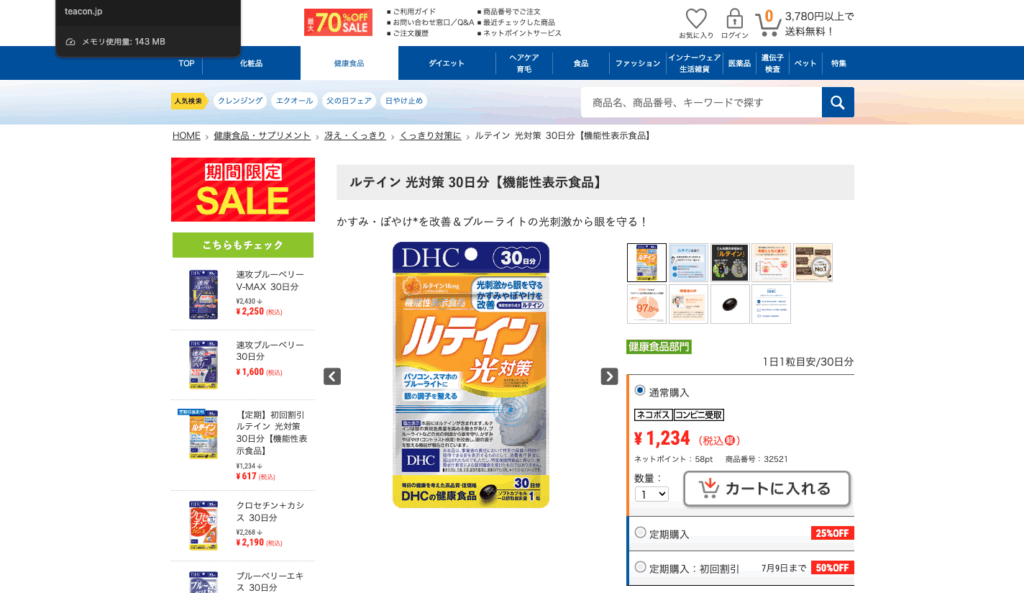This screenshot has width=1024, height=593.
Task: Click the 日やけ止め popular search tag
Action: point(404,101)
